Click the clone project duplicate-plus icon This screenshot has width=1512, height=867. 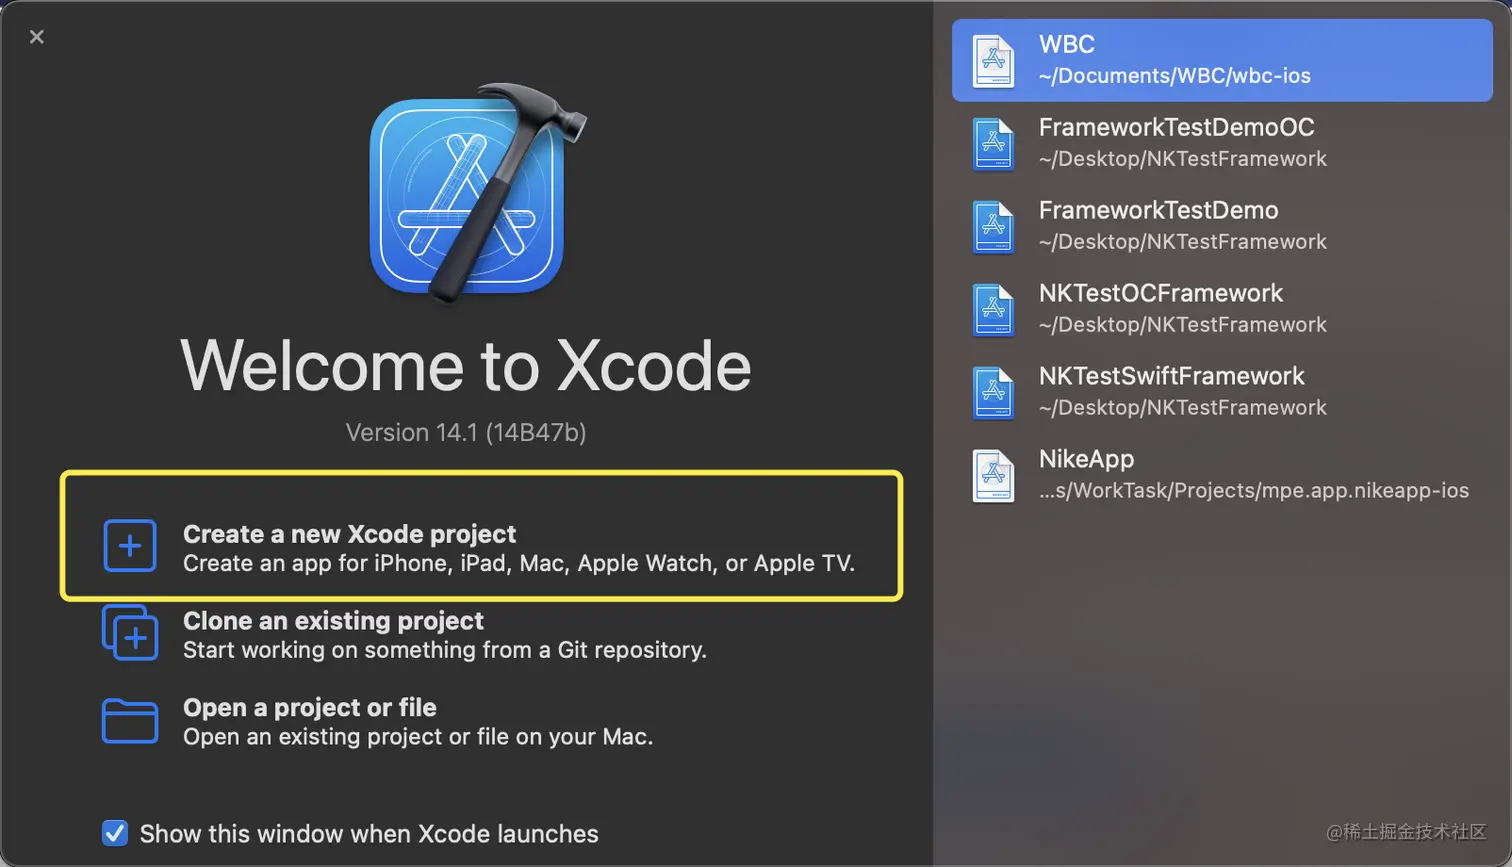(130, 633)
